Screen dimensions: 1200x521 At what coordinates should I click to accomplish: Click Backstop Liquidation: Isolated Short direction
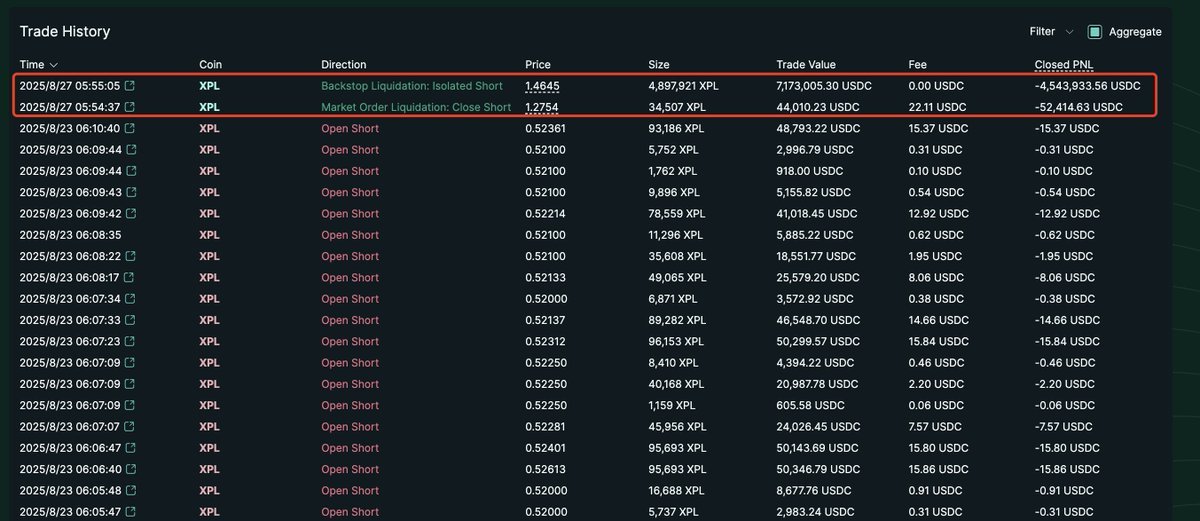pyautogui.click(x=412, y=86)
